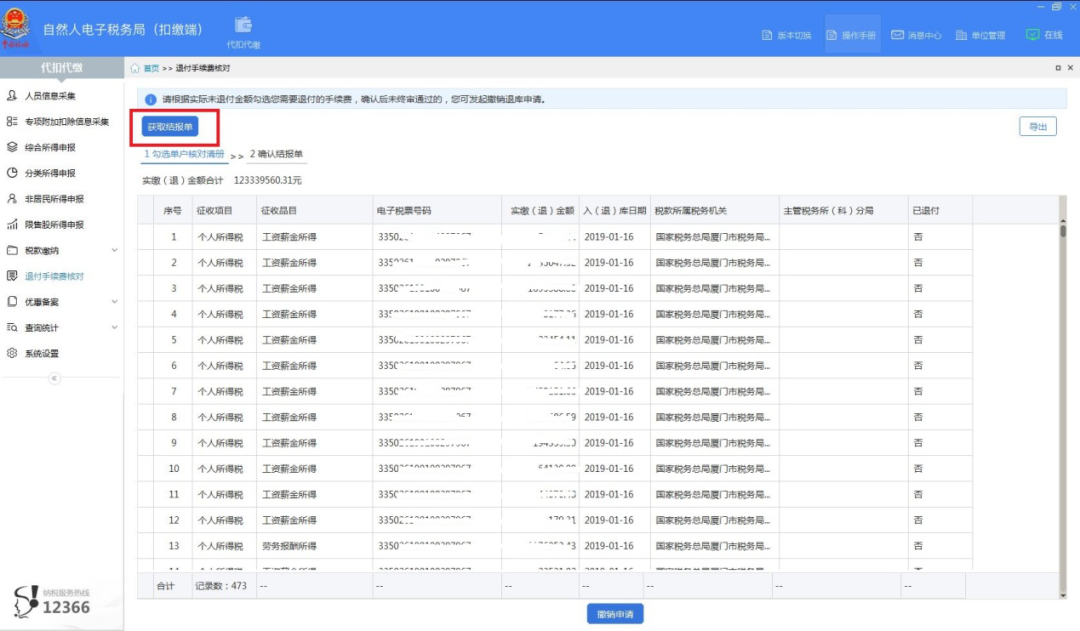Click the 电子税票号码 column header
This screenshot has height=631, width=1080.
pyautogui.click(x=437, y=211)
